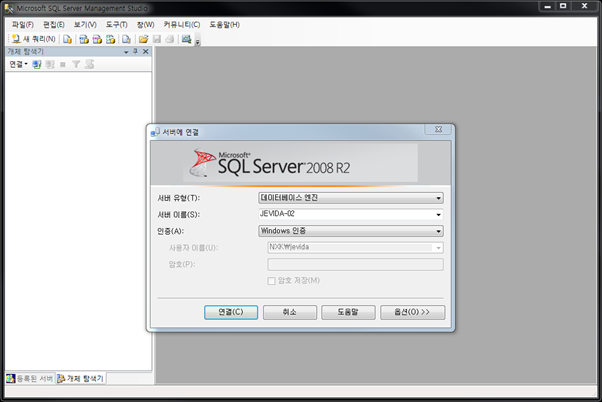Toggle the 암호 저장(M) checkbox
This screenshot has height=402, width=602.
pyautogui.click(x=271, y=281)
